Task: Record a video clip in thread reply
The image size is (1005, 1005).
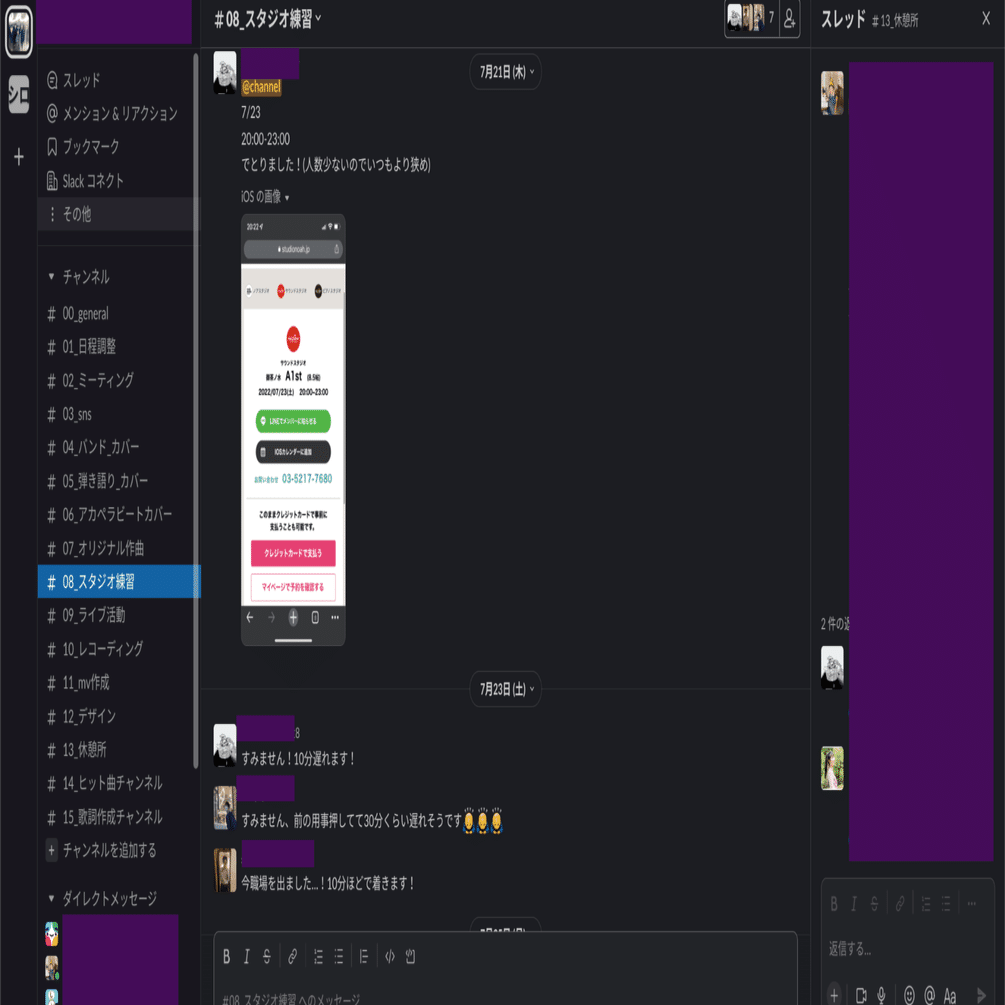Action: click(861, 995)
